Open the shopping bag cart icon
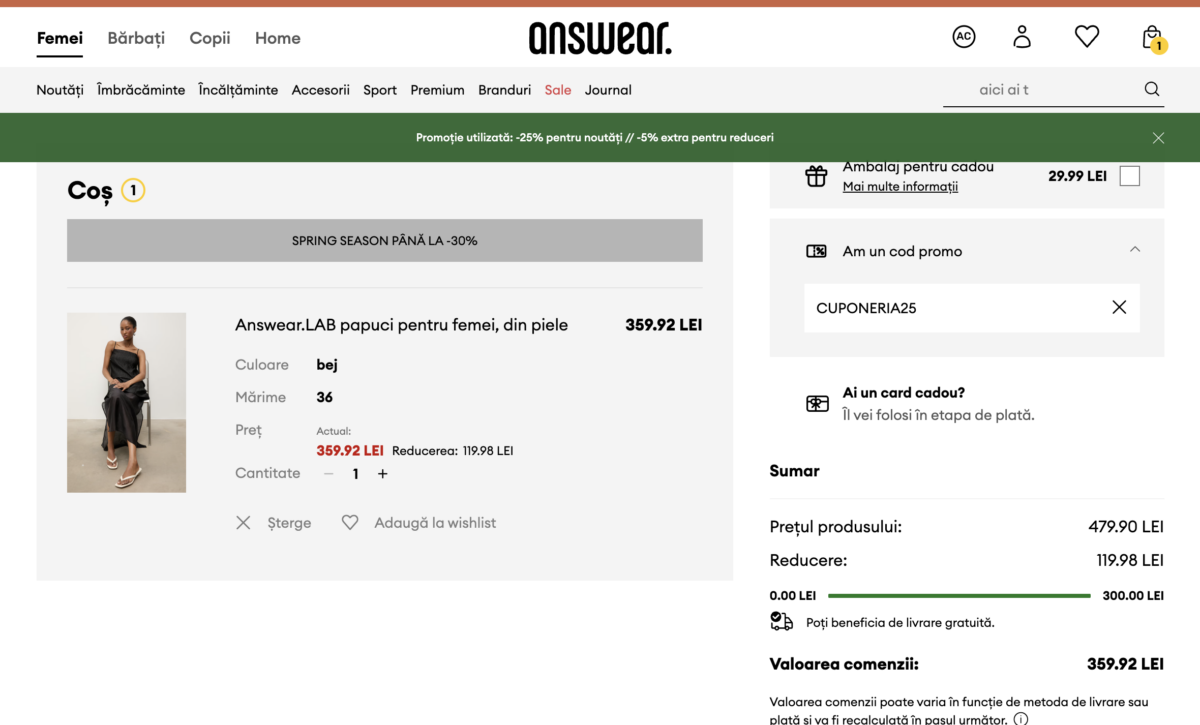This screenshot has height=725, width=1200. [x=1152, y=38]
